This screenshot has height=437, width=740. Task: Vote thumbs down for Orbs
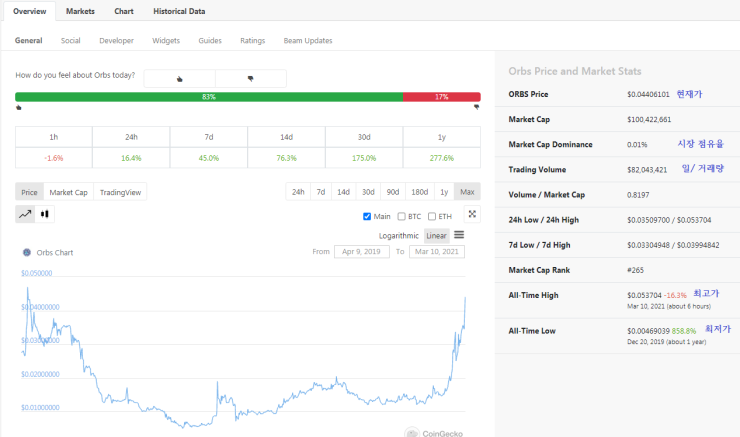[x=251, y=78]
